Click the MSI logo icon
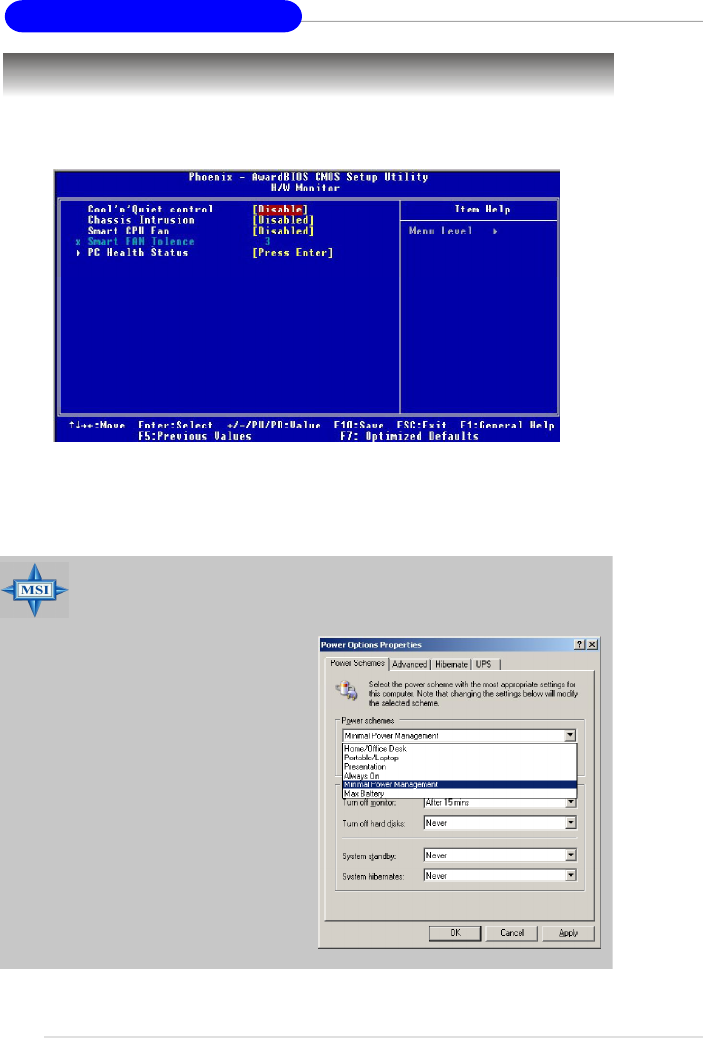703x1038 pixels. pyautogui.click(x=34, y=590)
